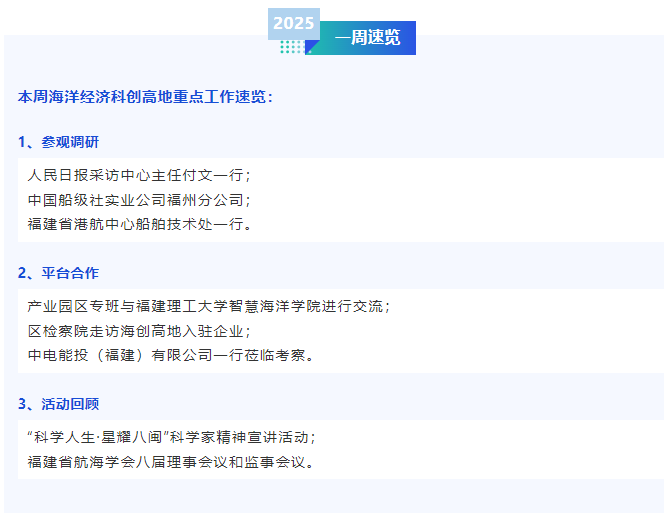Image resolution: width=664 pixels, height=521 pixels.
Task: Click the 一周速览 banner title
Action: coord(367,38)
